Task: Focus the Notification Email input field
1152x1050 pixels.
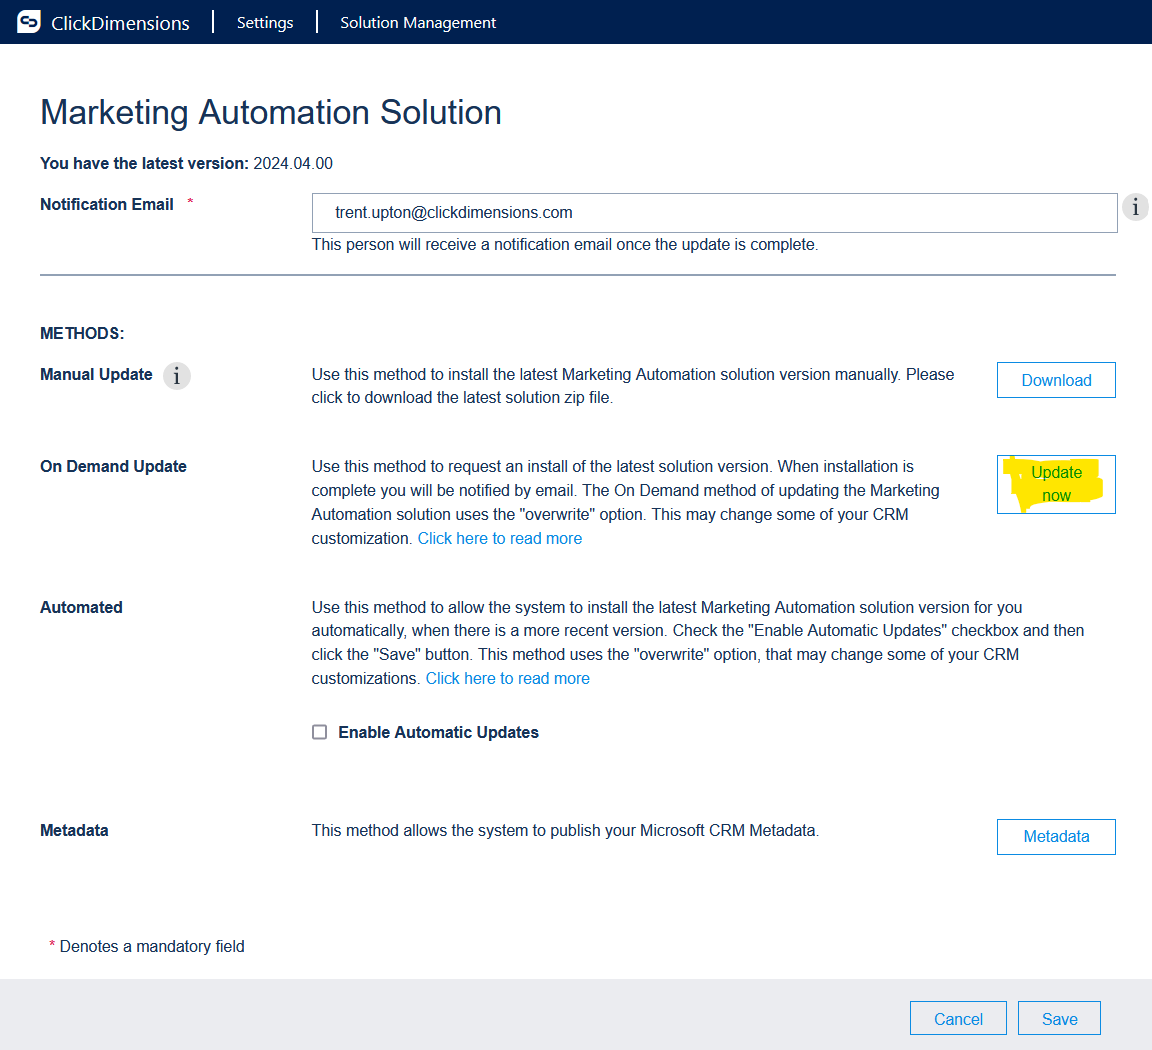Action: point(714,213)
